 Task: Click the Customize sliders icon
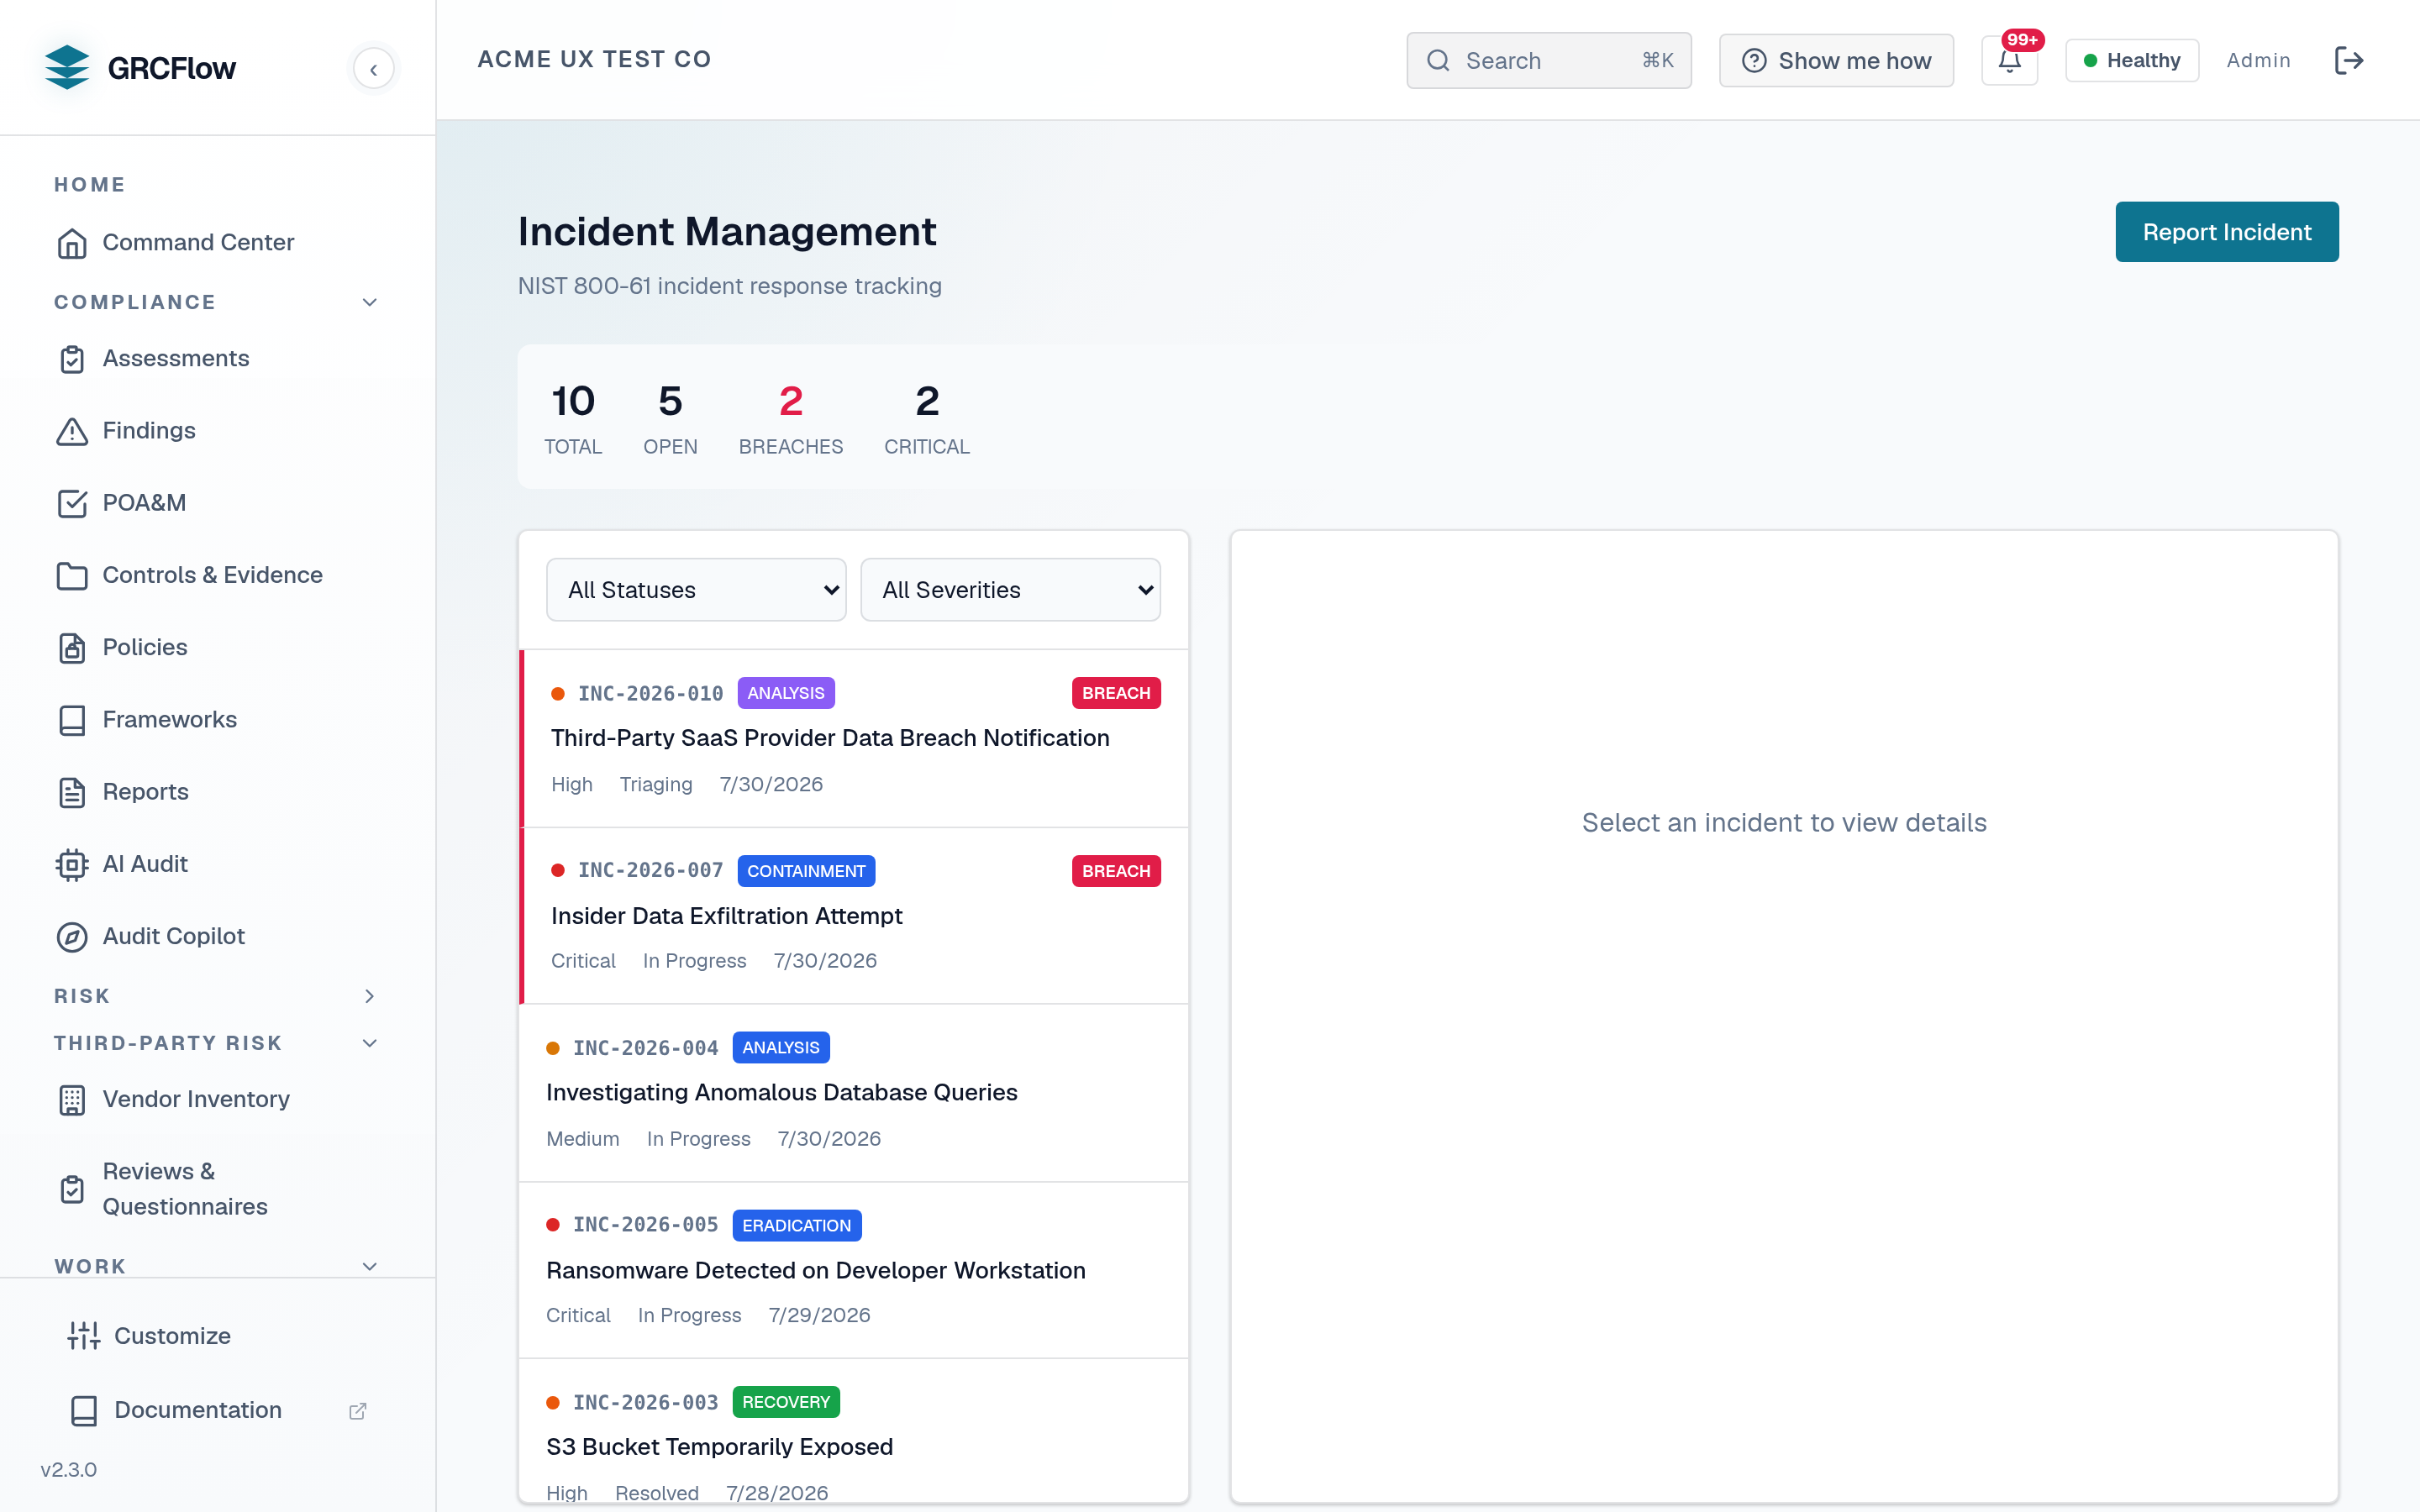tap(84, 1336)
